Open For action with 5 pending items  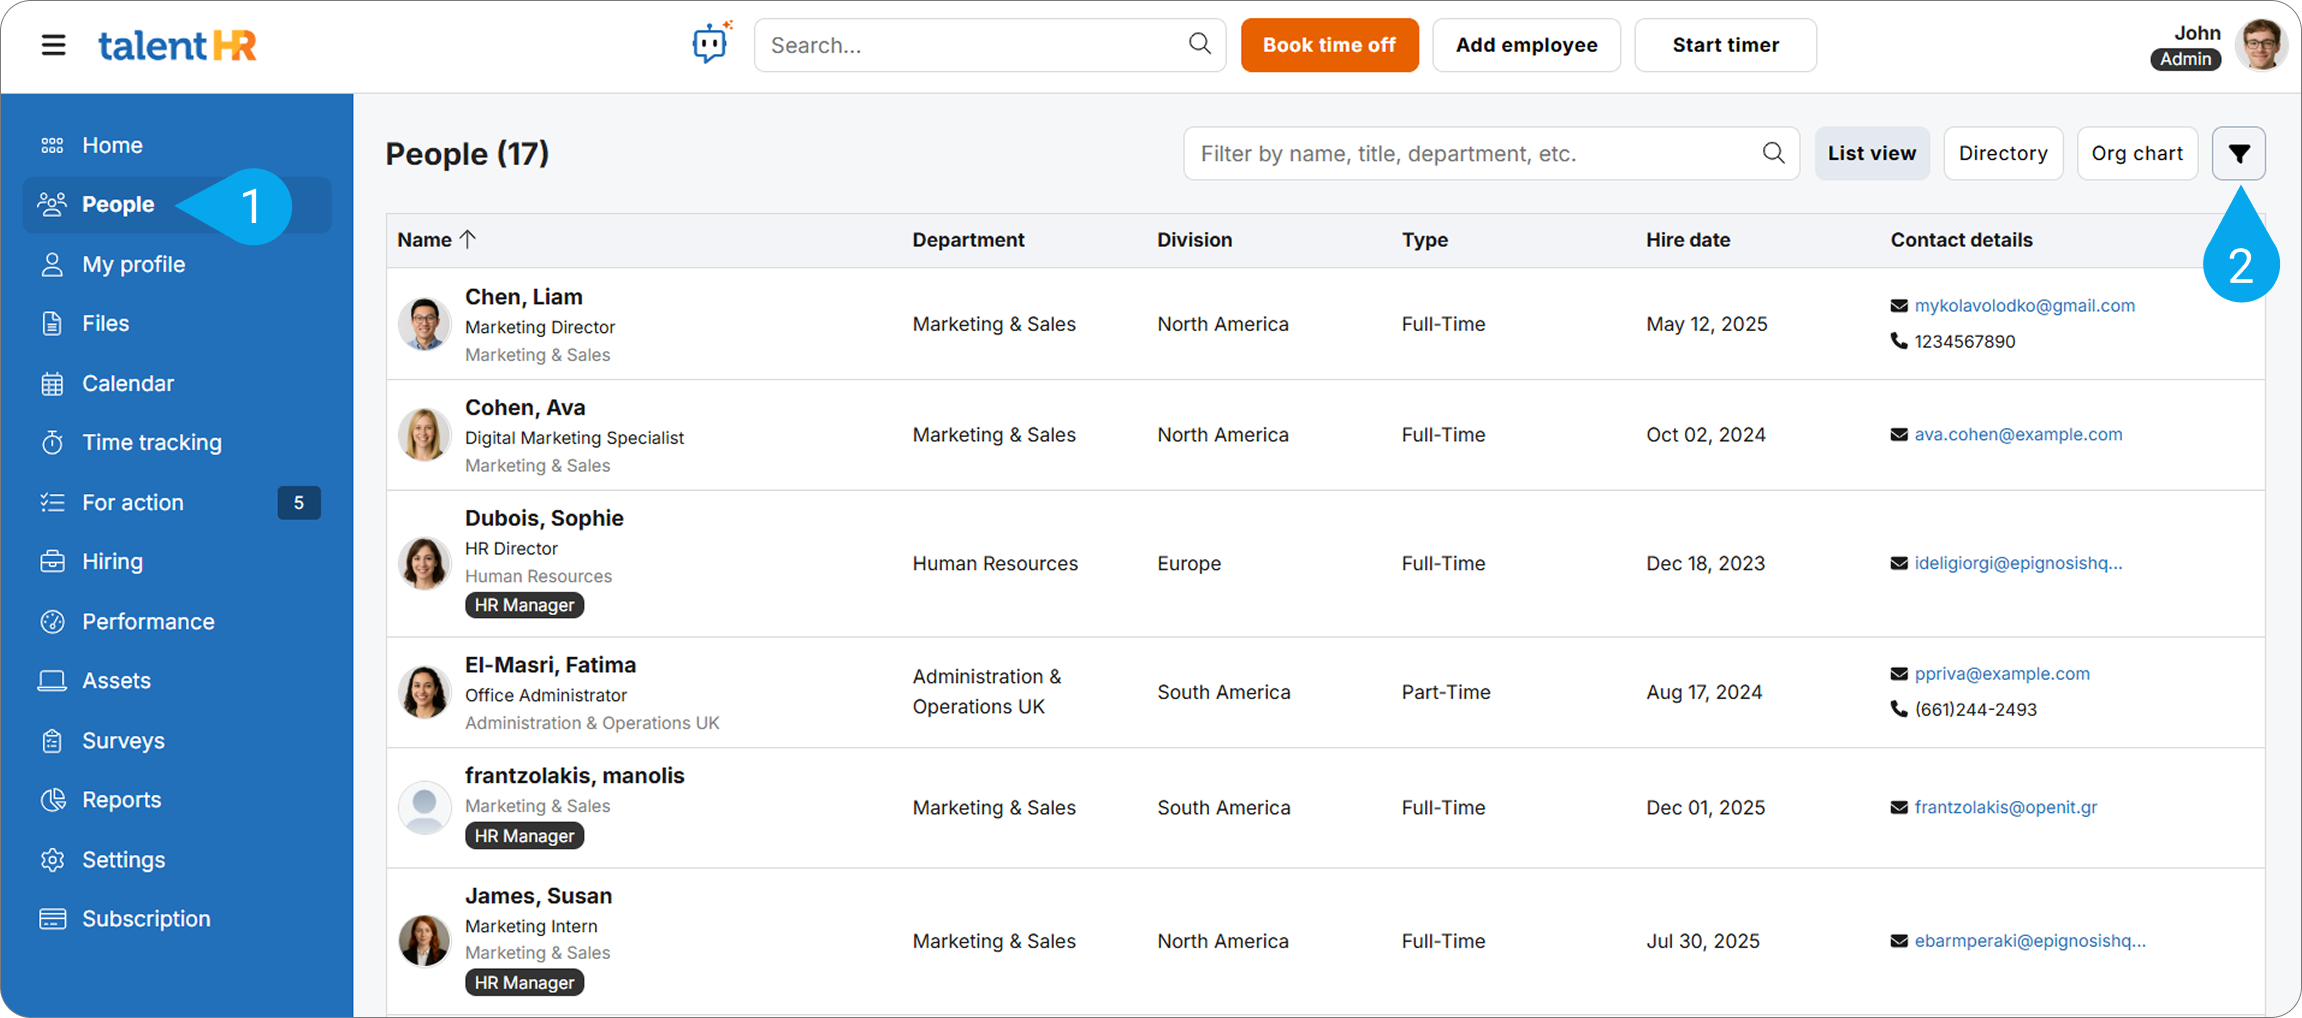coord(133,502)
